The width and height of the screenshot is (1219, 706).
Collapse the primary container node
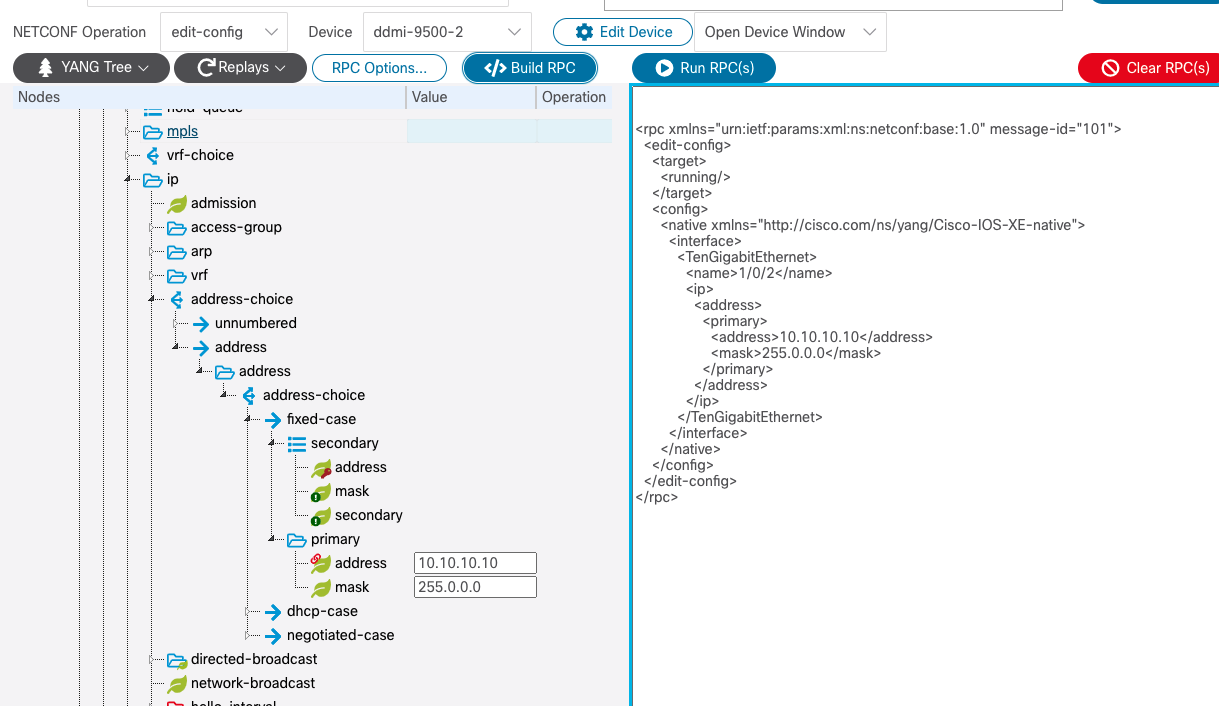tap(272, 539)
